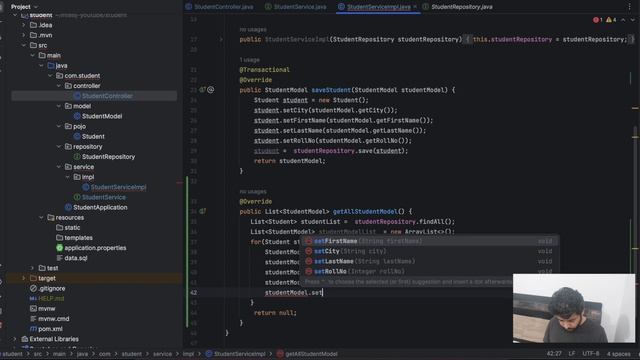The width and height of the screenshot is (640, 360).
Task: Collapse the resources folder
Action: pos(41,218)
